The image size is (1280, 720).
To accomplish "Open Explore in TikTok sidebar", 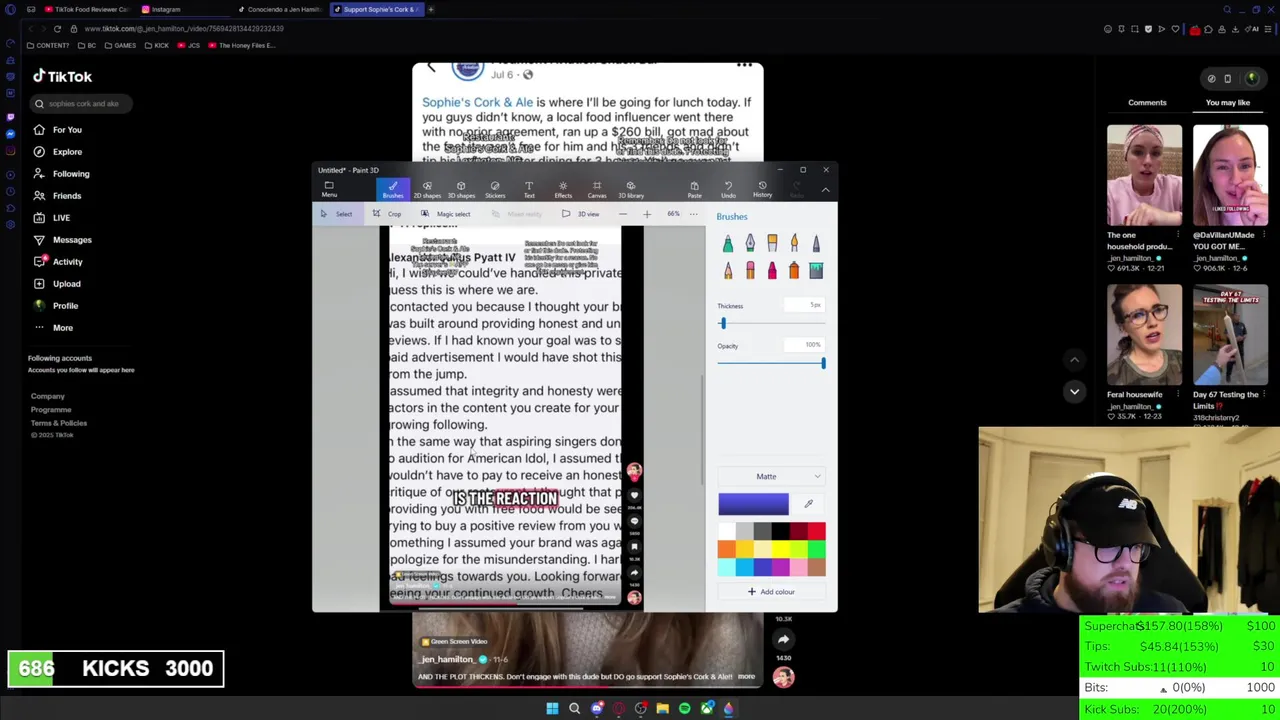I will pyautogui.click(x=59, y=151).
